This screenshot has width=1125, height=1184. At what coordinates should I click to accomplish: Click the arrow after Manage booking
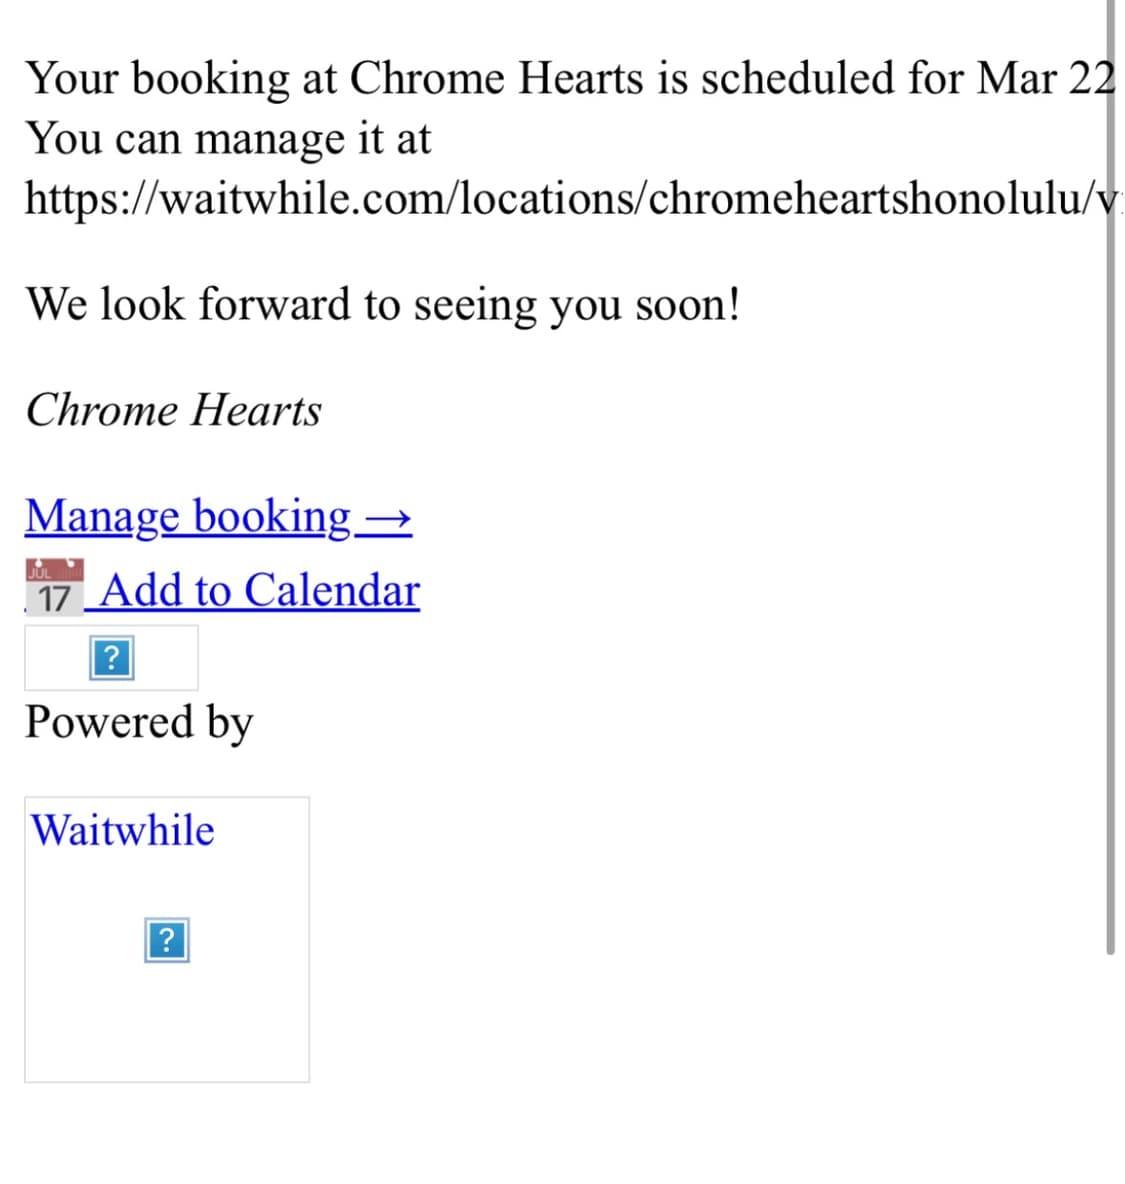[x=388, y=519]
